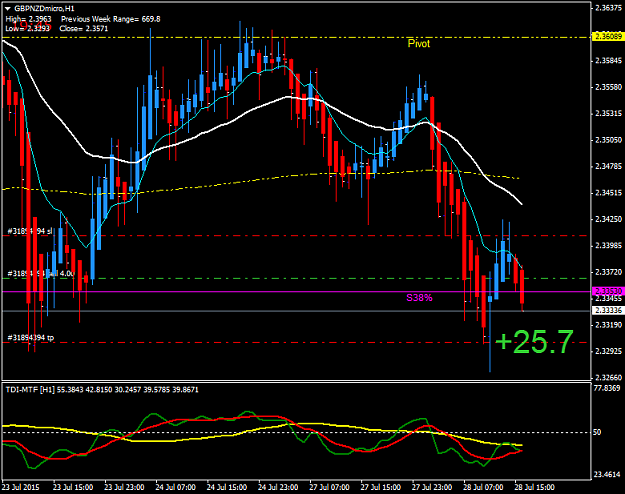Screen dimensions: 625x494
Task: Click the 28 Jul 07:00 time label
Action: coord(483,487)
